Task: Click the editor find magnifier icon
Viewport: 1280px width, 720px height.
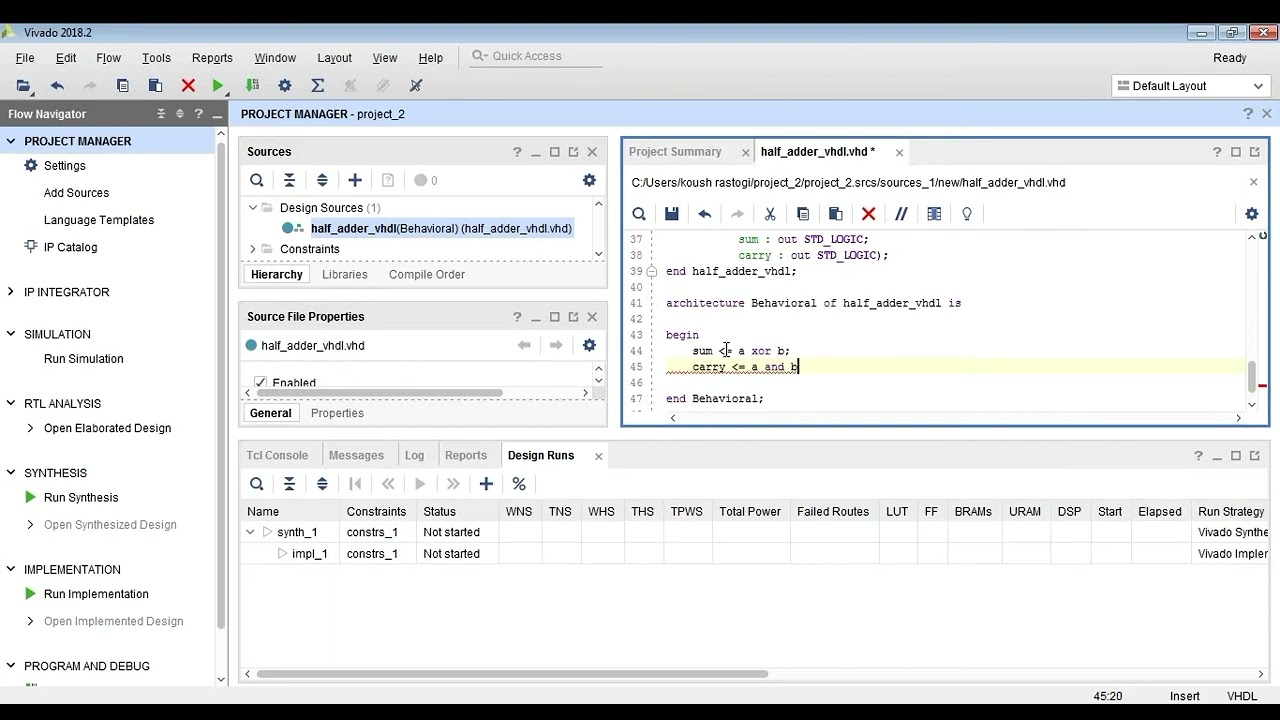Action: [x=639, y=214]
